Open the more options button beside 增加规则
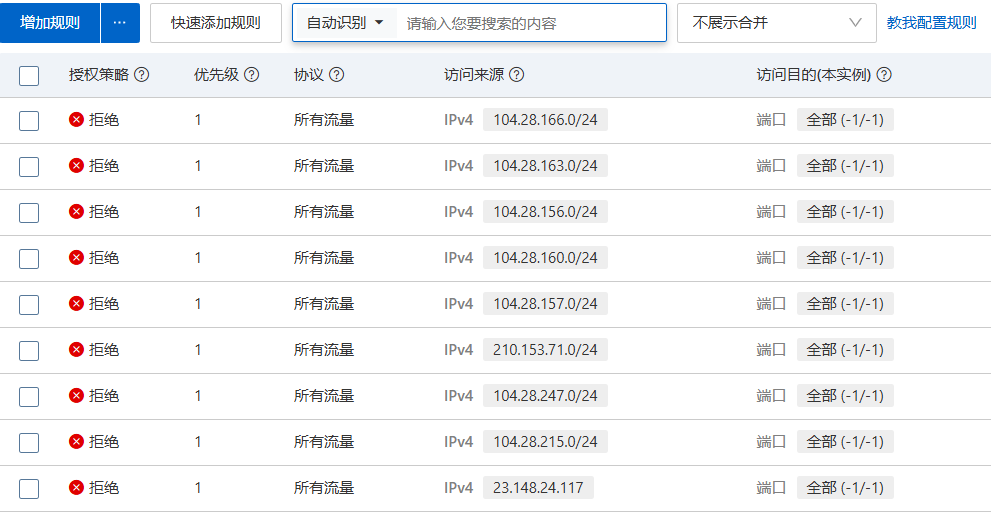The height and width of the screenshot is (512, 991). coord(120,23)
